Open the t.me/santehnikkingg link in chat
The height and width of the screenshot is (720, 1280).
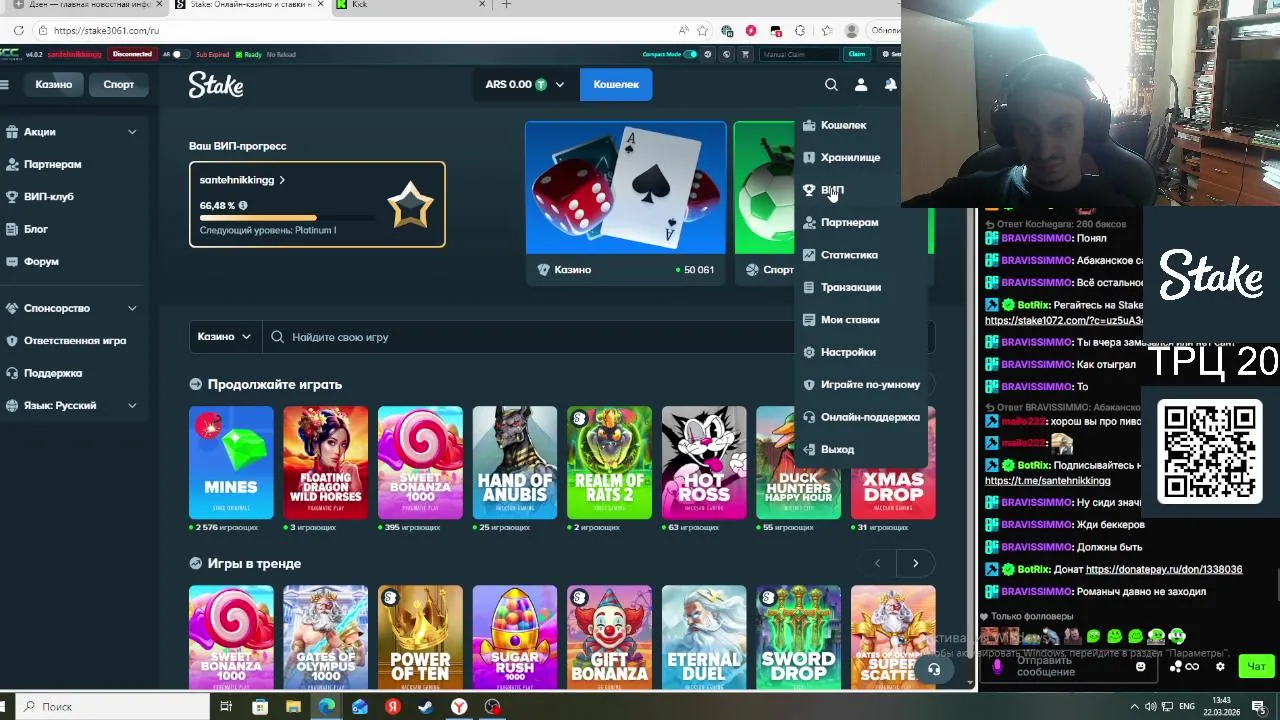[1048, 481]
